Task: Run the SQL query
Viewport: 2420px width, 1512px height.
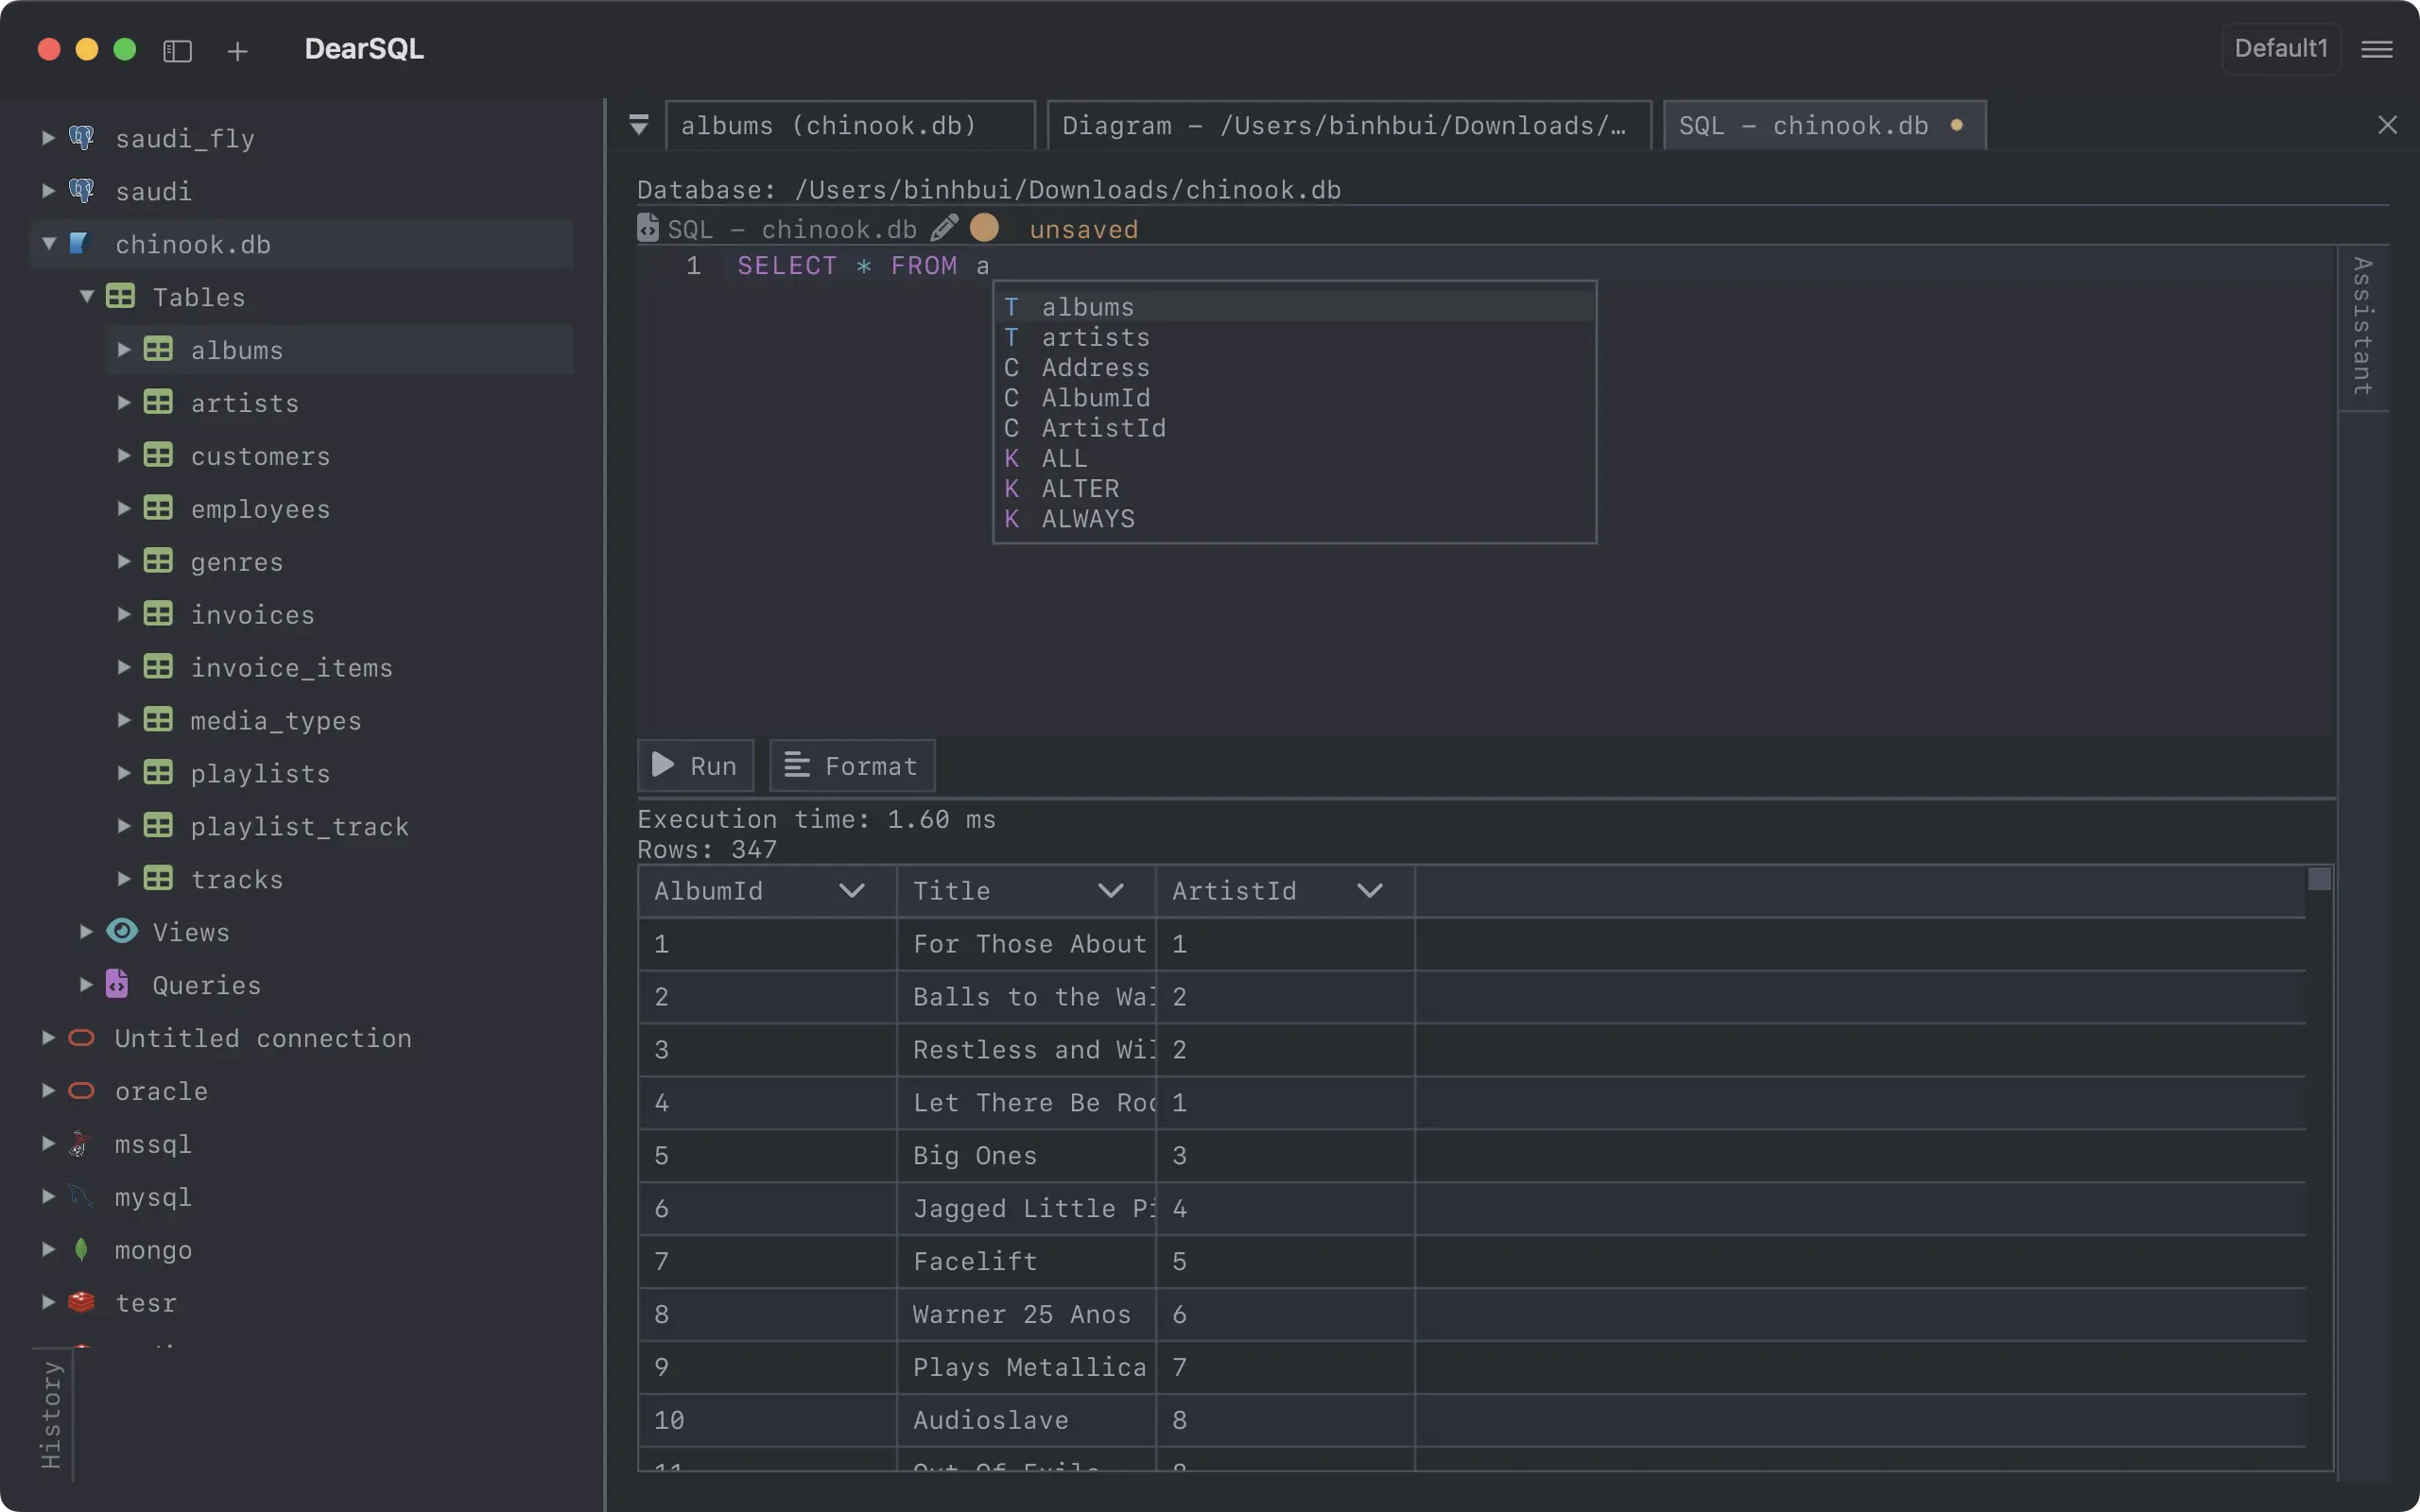Action: tap(695, 766)
